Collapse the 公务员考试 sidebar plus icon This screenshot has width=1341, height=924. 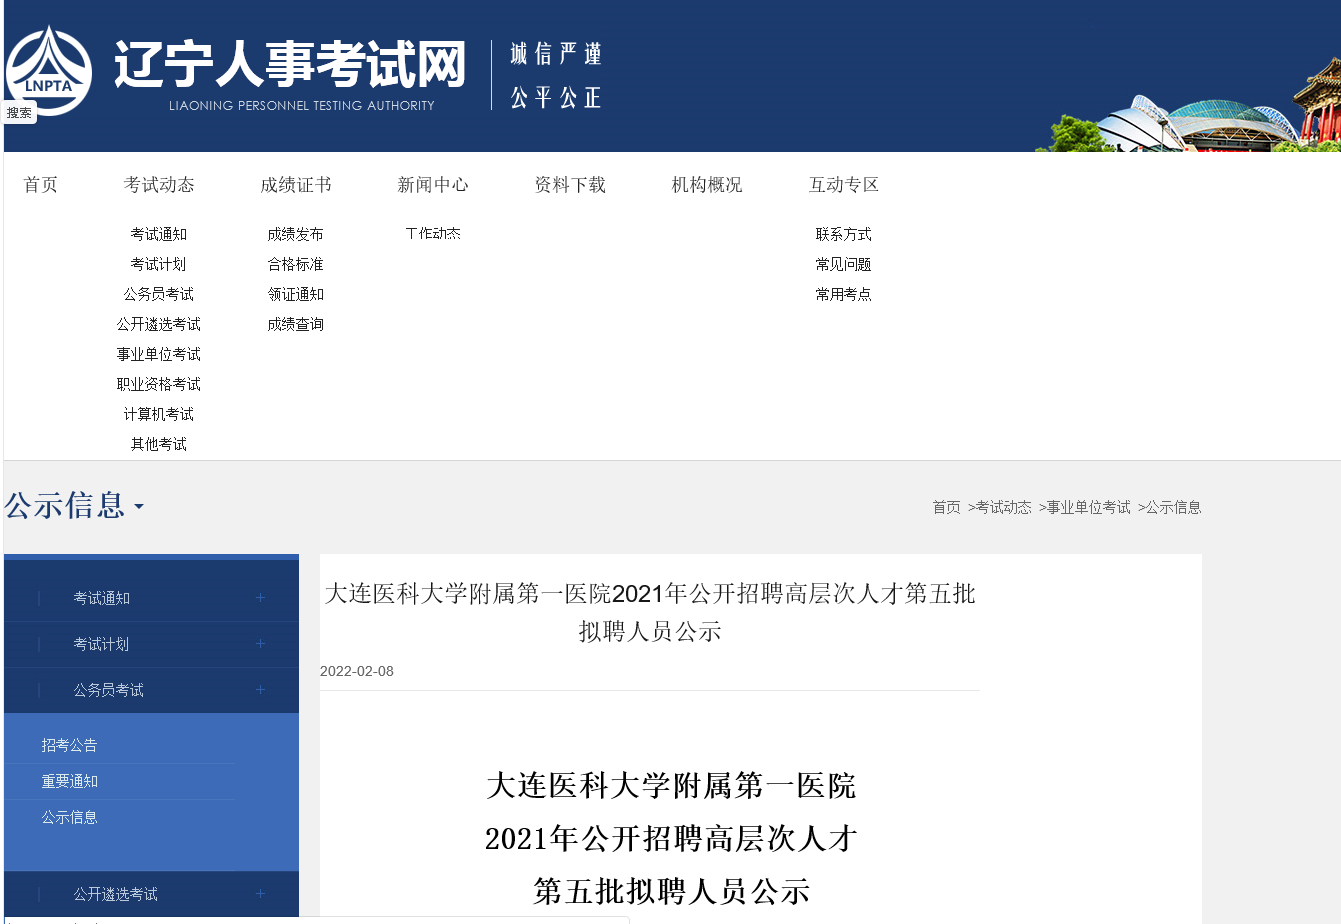(260, 690)
